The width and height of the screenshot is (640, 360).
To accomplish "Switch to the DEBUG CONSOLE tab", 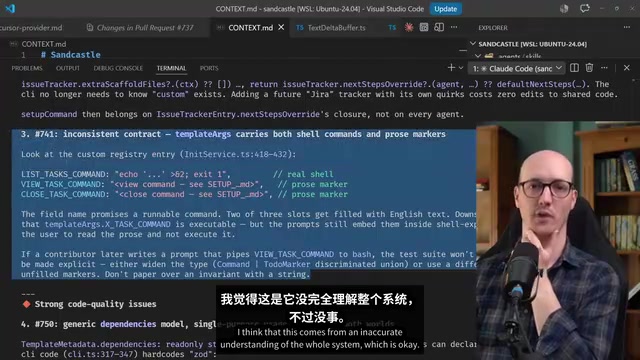I will tap(118, 68).
